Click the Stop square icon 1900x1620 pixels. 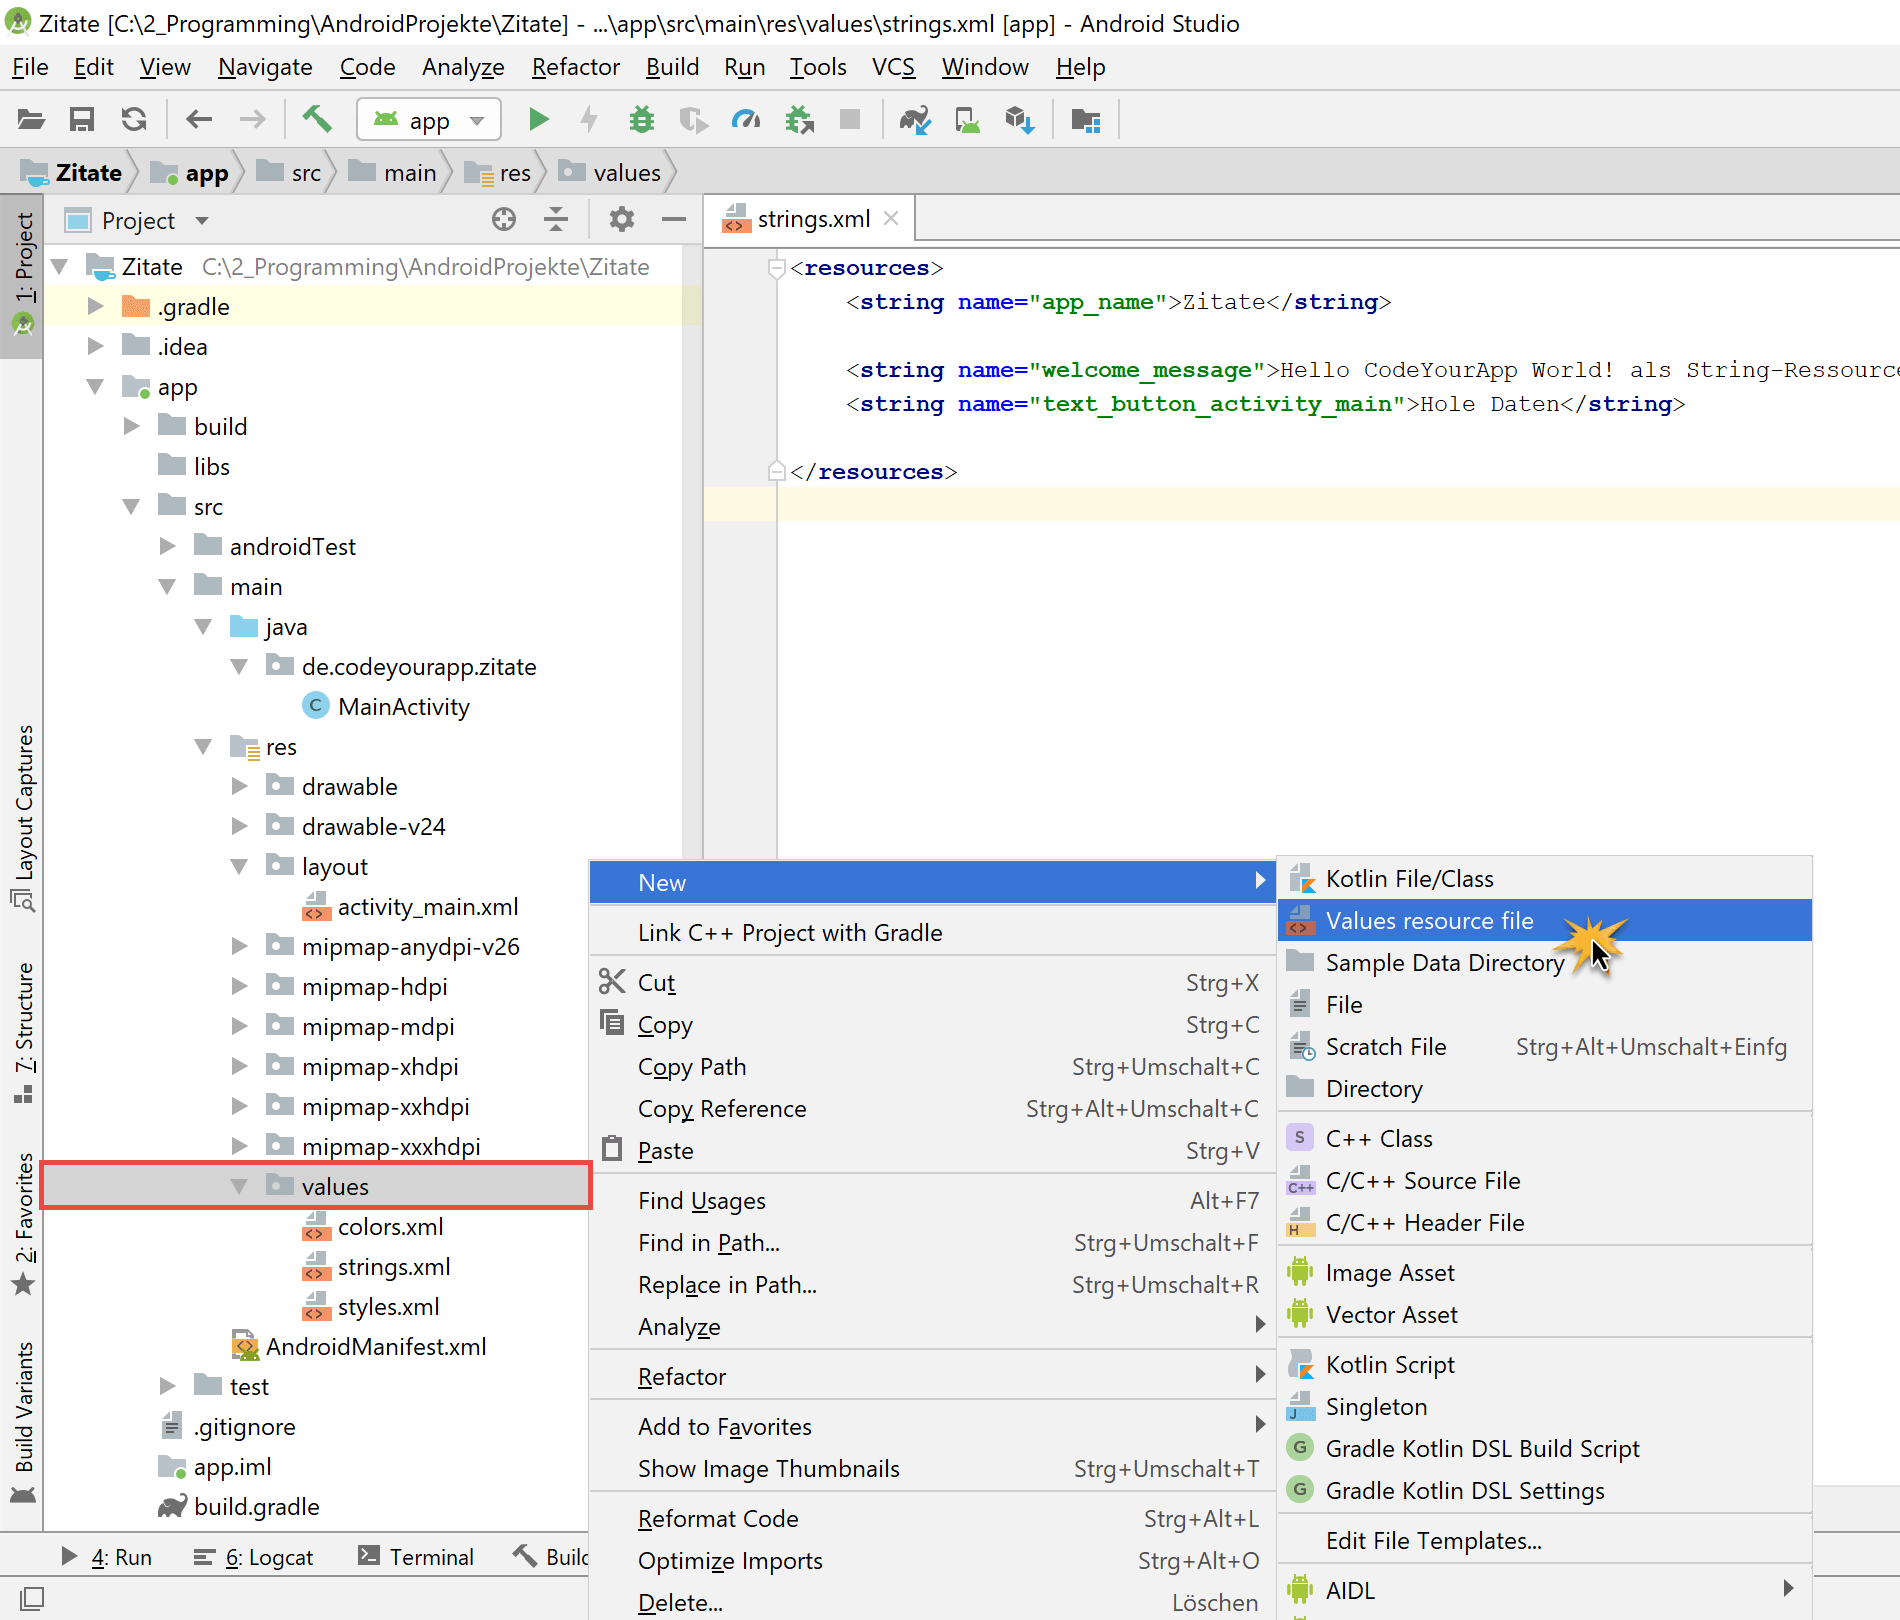click(x=850, y=120)
